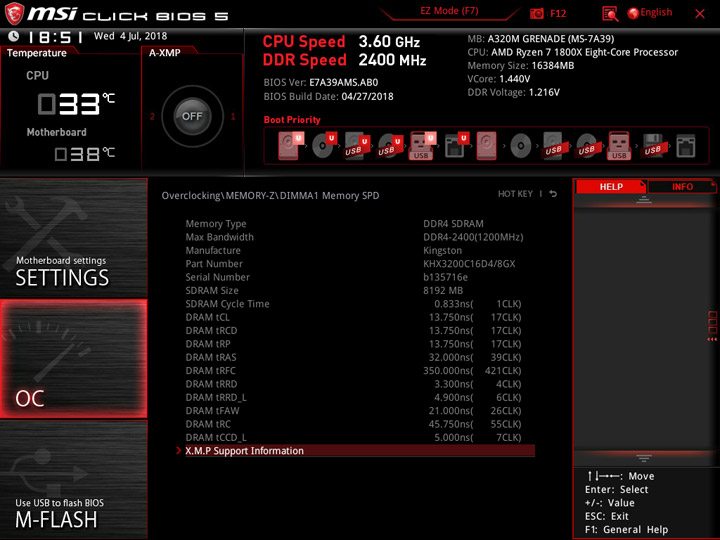Select the legacy USB hard disk boot icon
Screen dimensions: 720x540
click(553, 146)
